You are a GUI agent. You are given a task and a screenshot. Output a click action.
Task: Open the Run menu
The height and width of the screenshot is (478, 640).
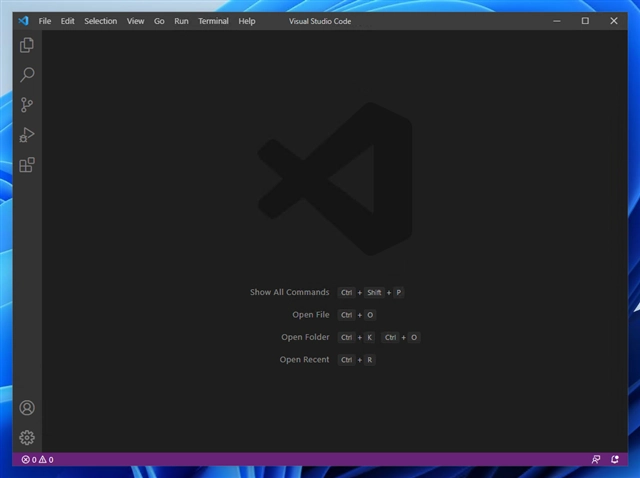pyautogui.click(x=182, y=21)
